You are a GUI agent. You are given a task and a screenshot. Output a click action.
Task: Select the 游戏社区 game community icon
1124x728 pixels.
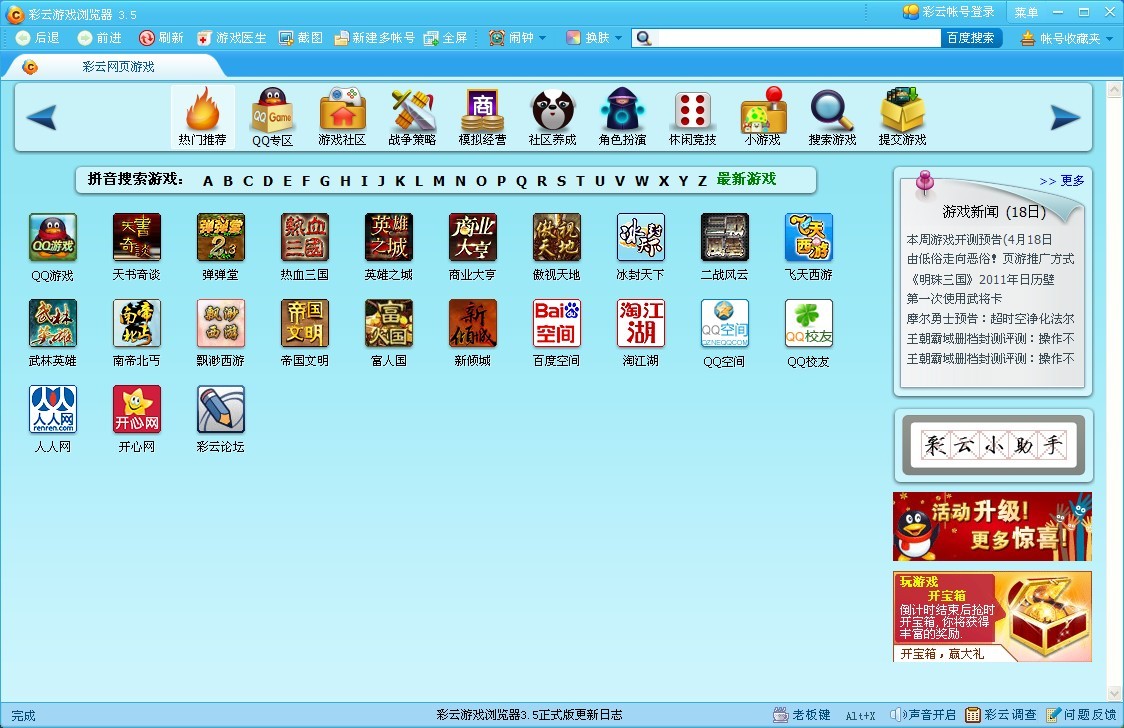342,117
